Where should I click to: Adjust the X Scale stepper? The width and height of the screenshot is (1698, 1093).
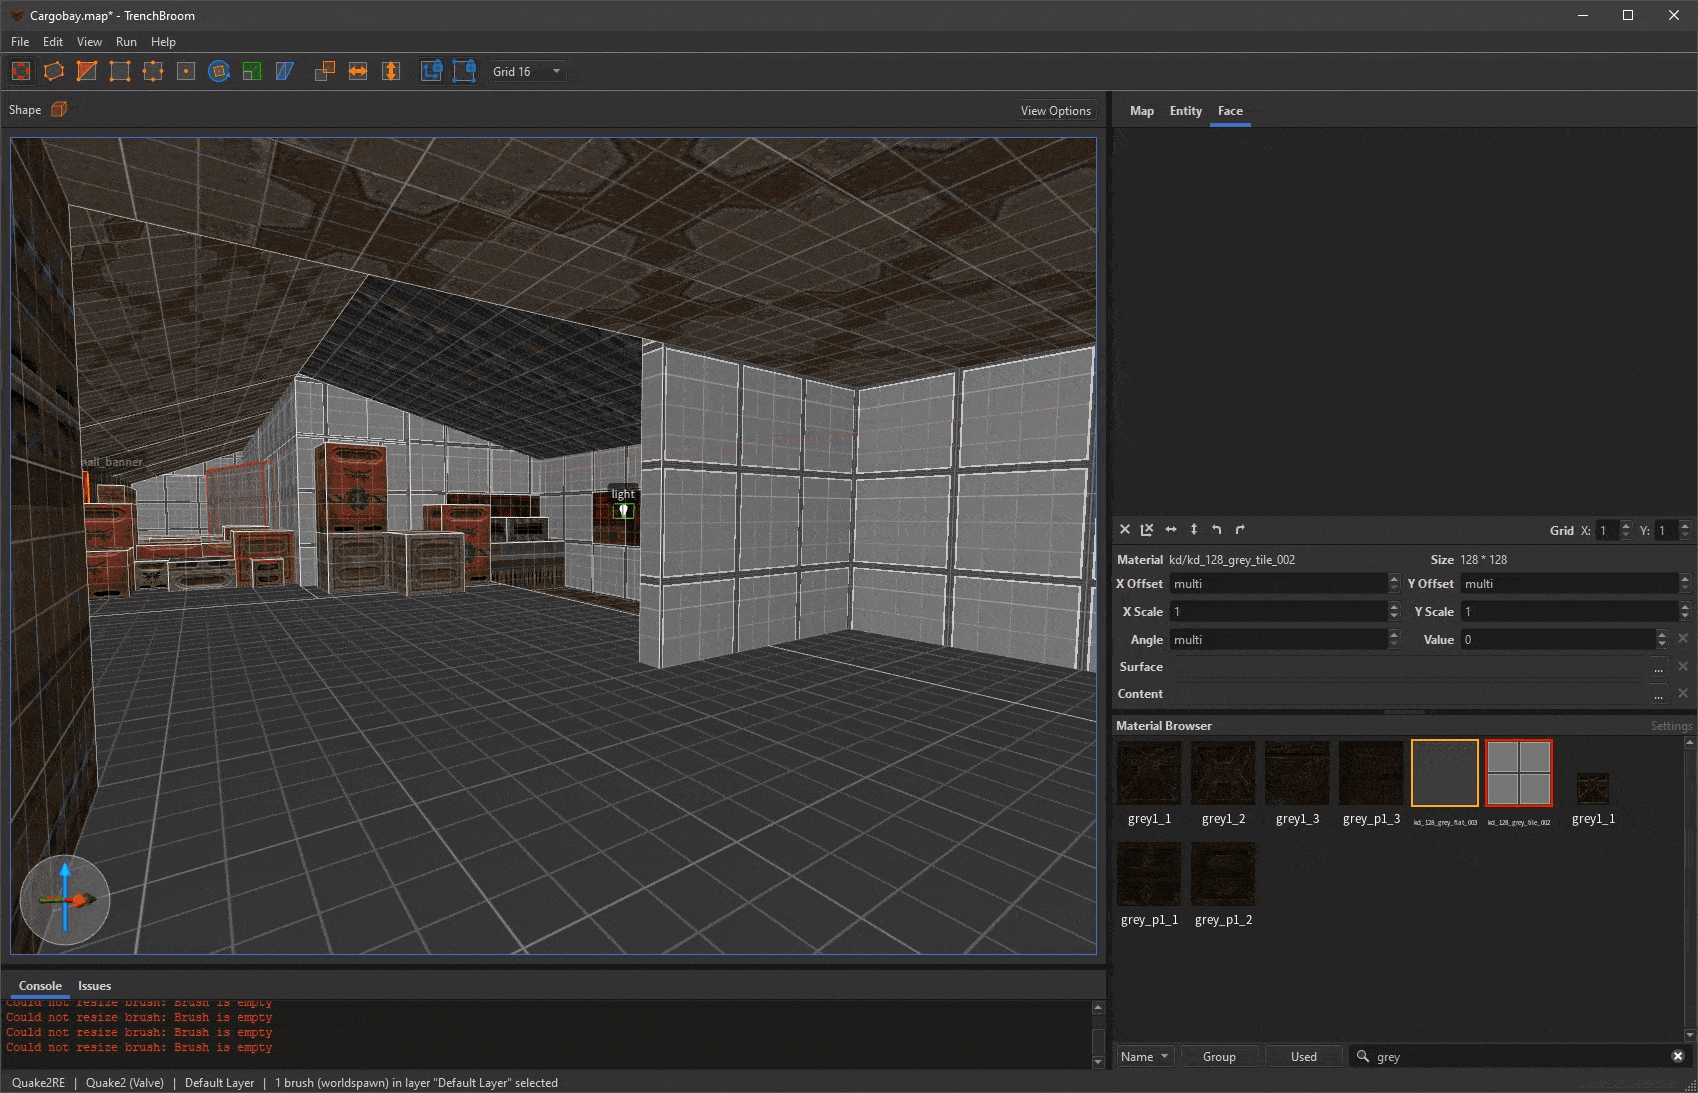1394,611
